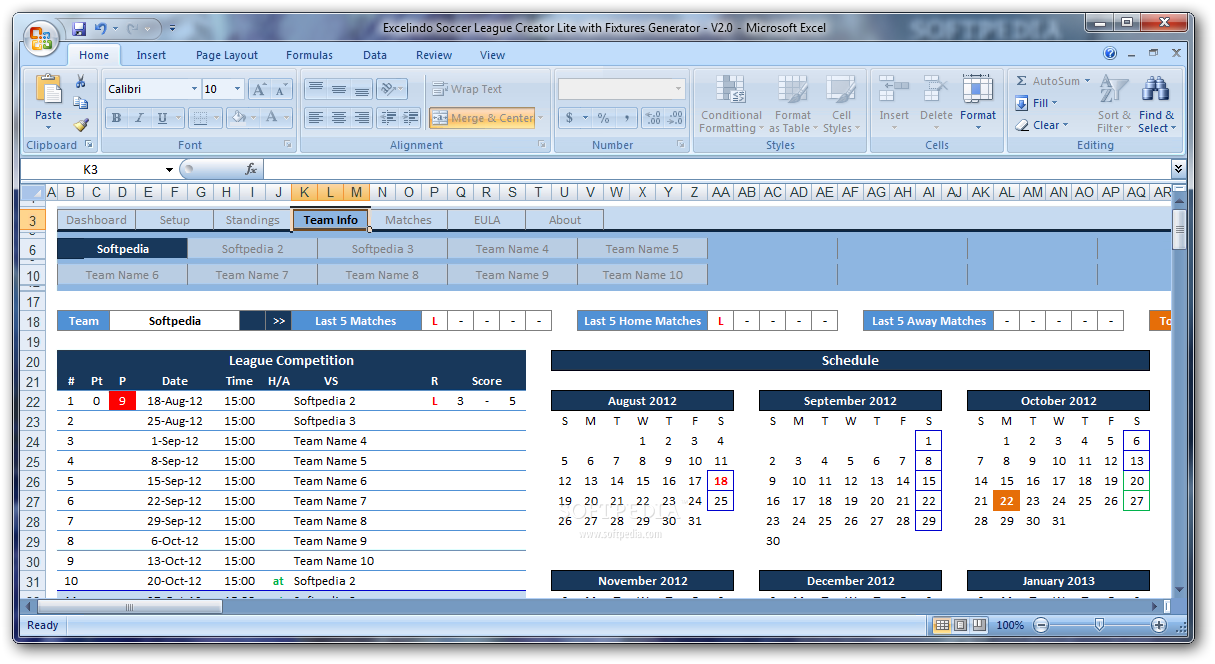The image size is (1215, 664).
Task: Click the Copy icon in Clipboard
Action: [x=81, y=103]
